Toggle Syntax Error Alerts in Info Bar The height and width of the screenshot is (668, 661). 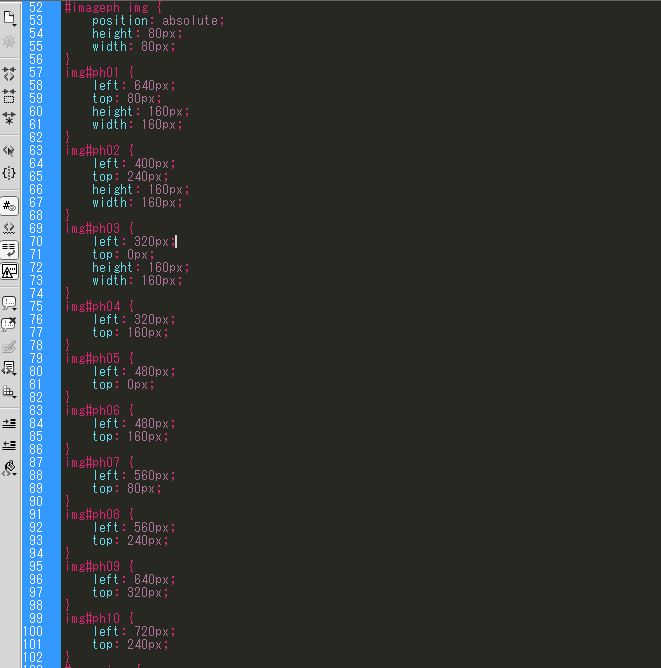coord(9,271)
